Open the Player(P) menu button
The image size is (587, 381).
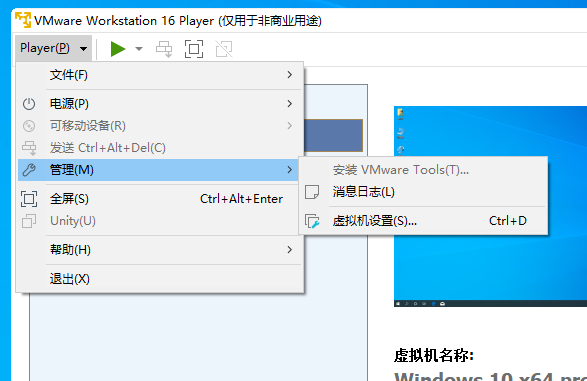click(54, 48)
